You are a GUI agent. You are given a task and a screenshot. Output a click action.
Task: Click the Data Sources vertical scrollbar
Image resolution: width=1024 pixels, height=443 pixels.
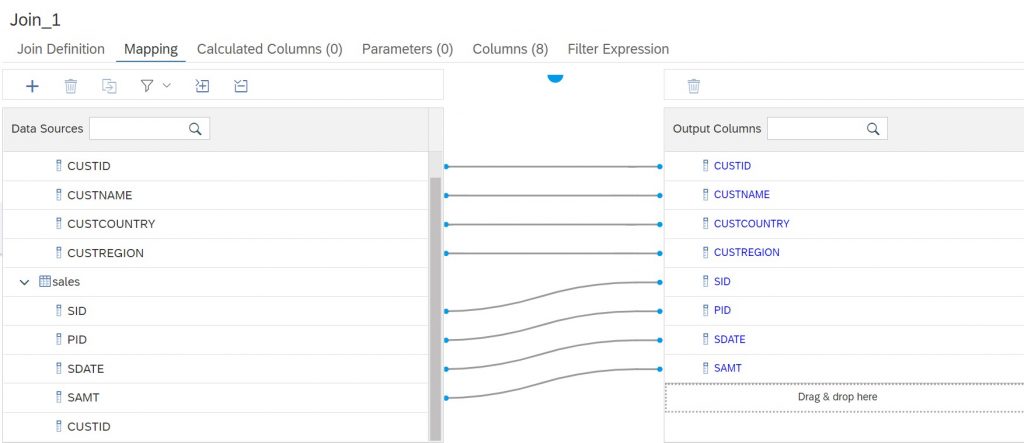click(434, 307)
